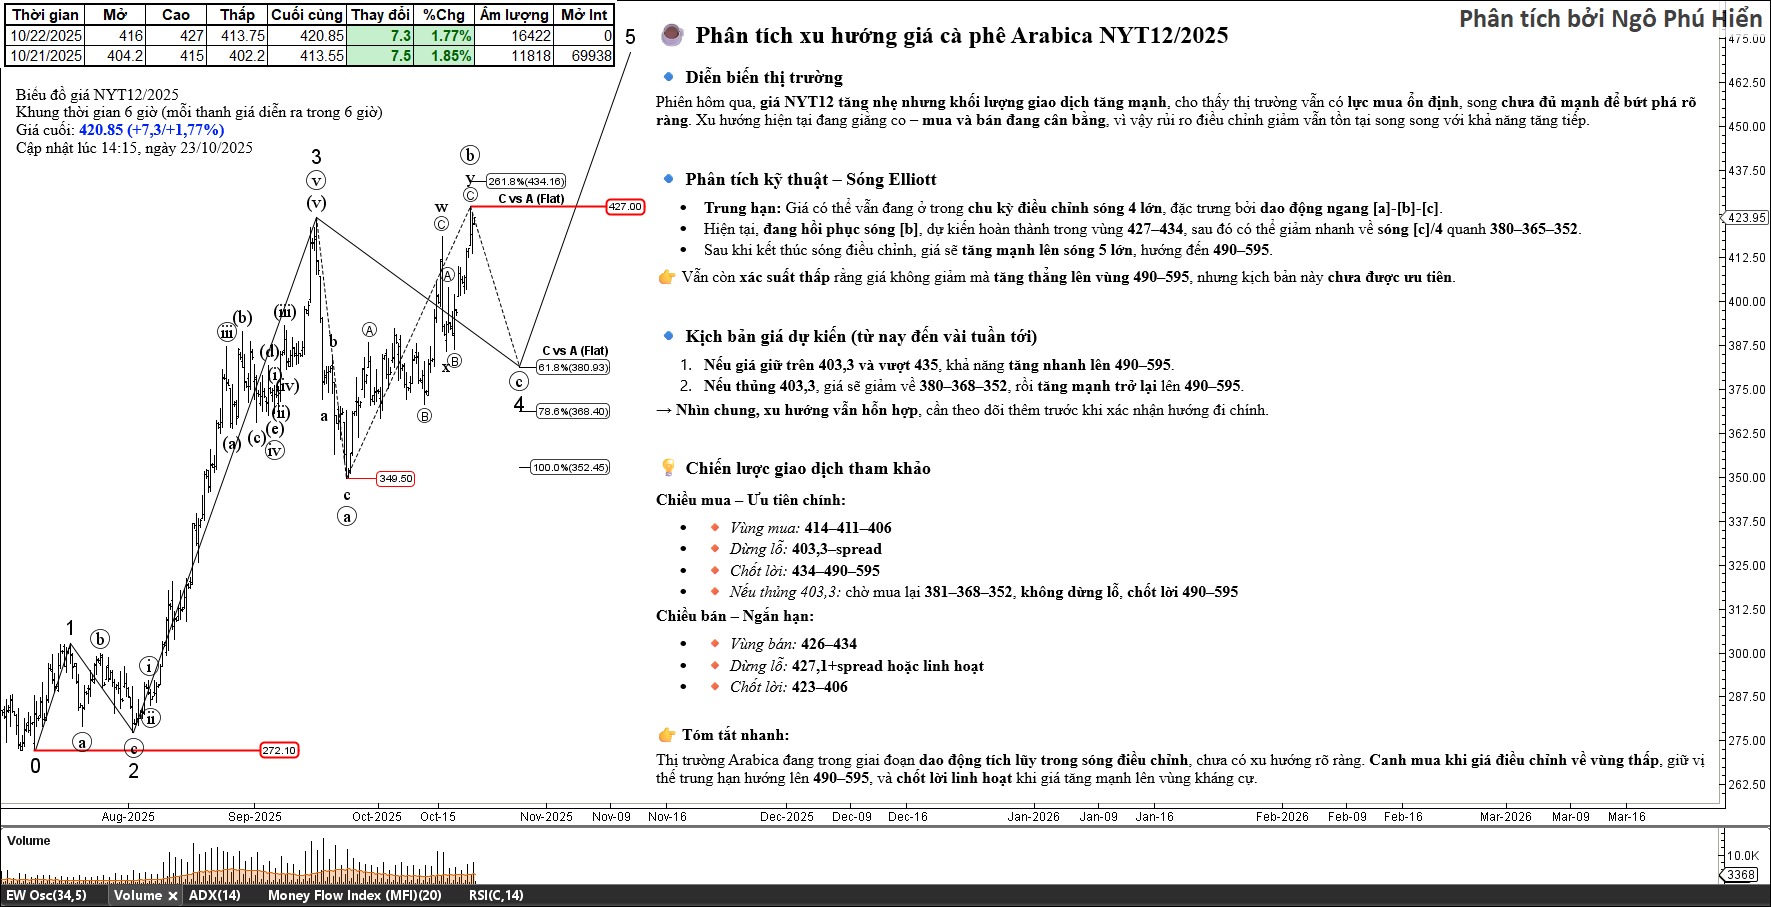The width and height of the screenshot is (1771, 907).
Task: Click the pointing hand icon beside Tóm tắt nhanh
Action: [667, 735]
